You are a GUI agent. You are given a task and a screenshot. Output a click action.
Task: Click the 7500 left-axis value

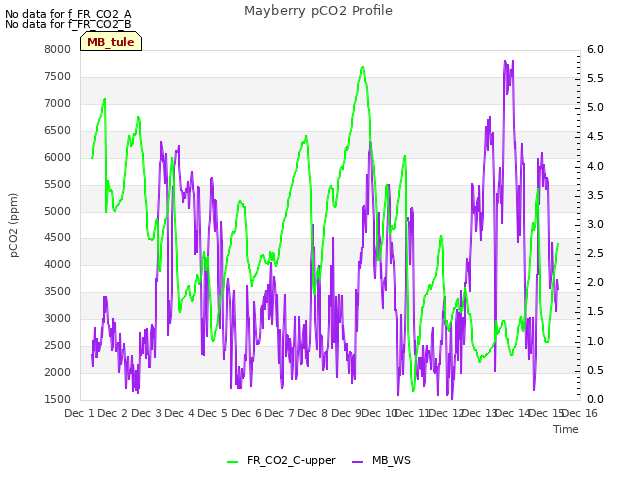click(x=58, y=76)
